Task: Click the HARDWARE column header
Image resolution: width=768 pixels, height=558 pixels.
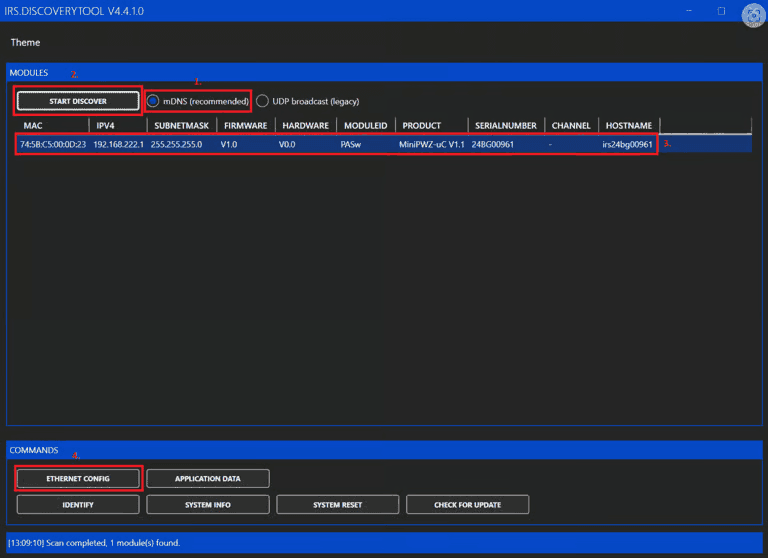Action: 305,125
